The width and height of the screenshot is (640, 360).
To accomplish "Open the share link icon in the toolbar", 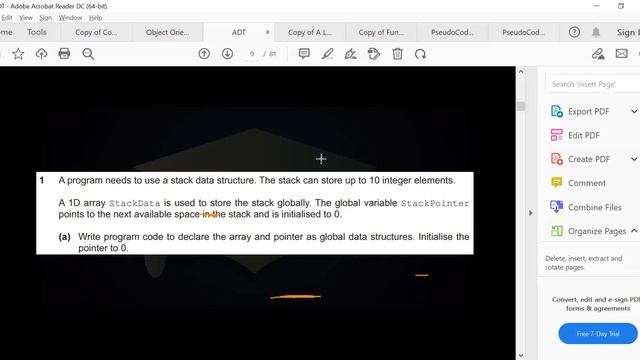I will (598, 54).
